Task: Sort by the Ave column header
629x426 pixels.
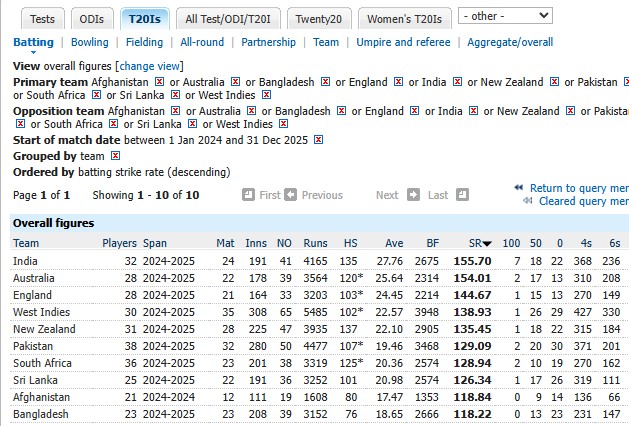Action: (394, 243)
